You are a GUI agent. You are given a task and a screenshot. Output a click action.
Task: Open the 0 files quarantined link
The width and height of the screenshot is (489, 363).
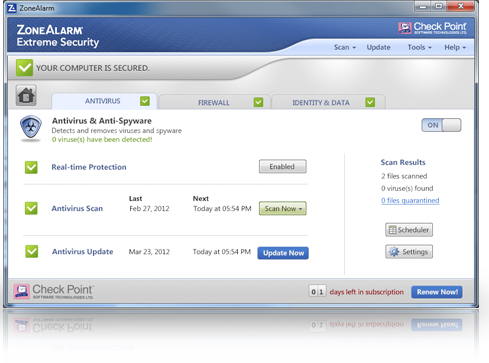click(410, 200)
